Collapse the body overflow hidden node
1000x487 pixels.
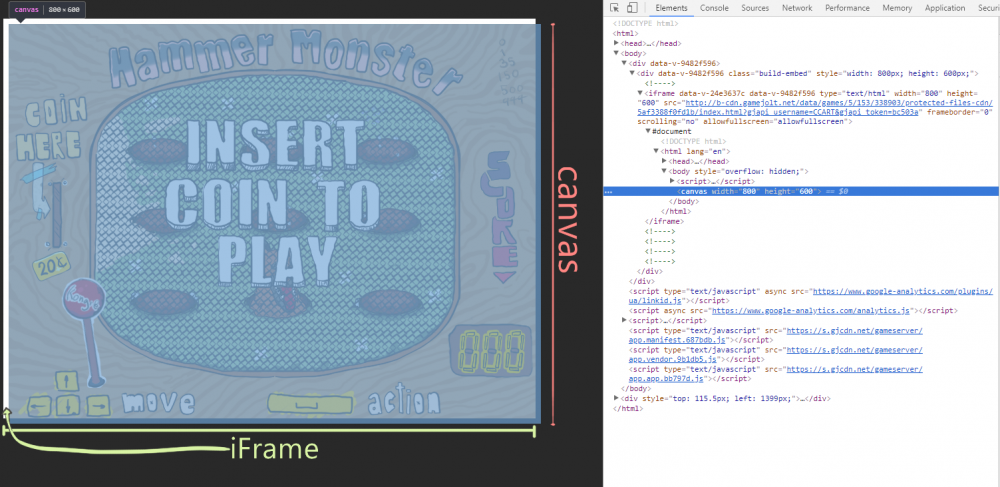pos(664,171)
